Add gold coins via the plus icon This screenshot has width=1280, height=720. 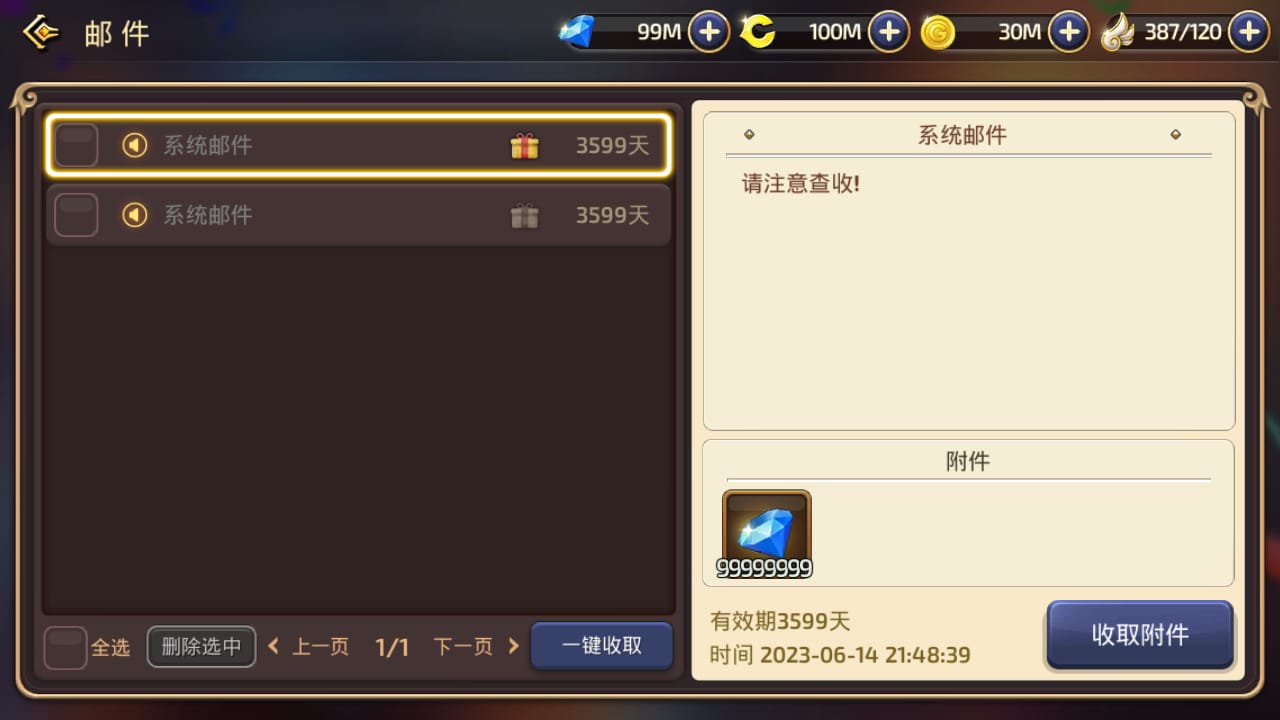[x=1069, y=32]
